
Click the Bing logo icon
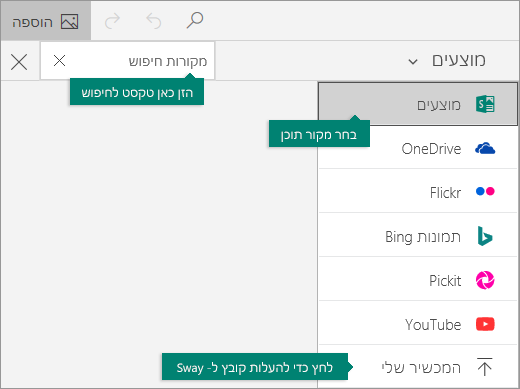tap(484, 236)
